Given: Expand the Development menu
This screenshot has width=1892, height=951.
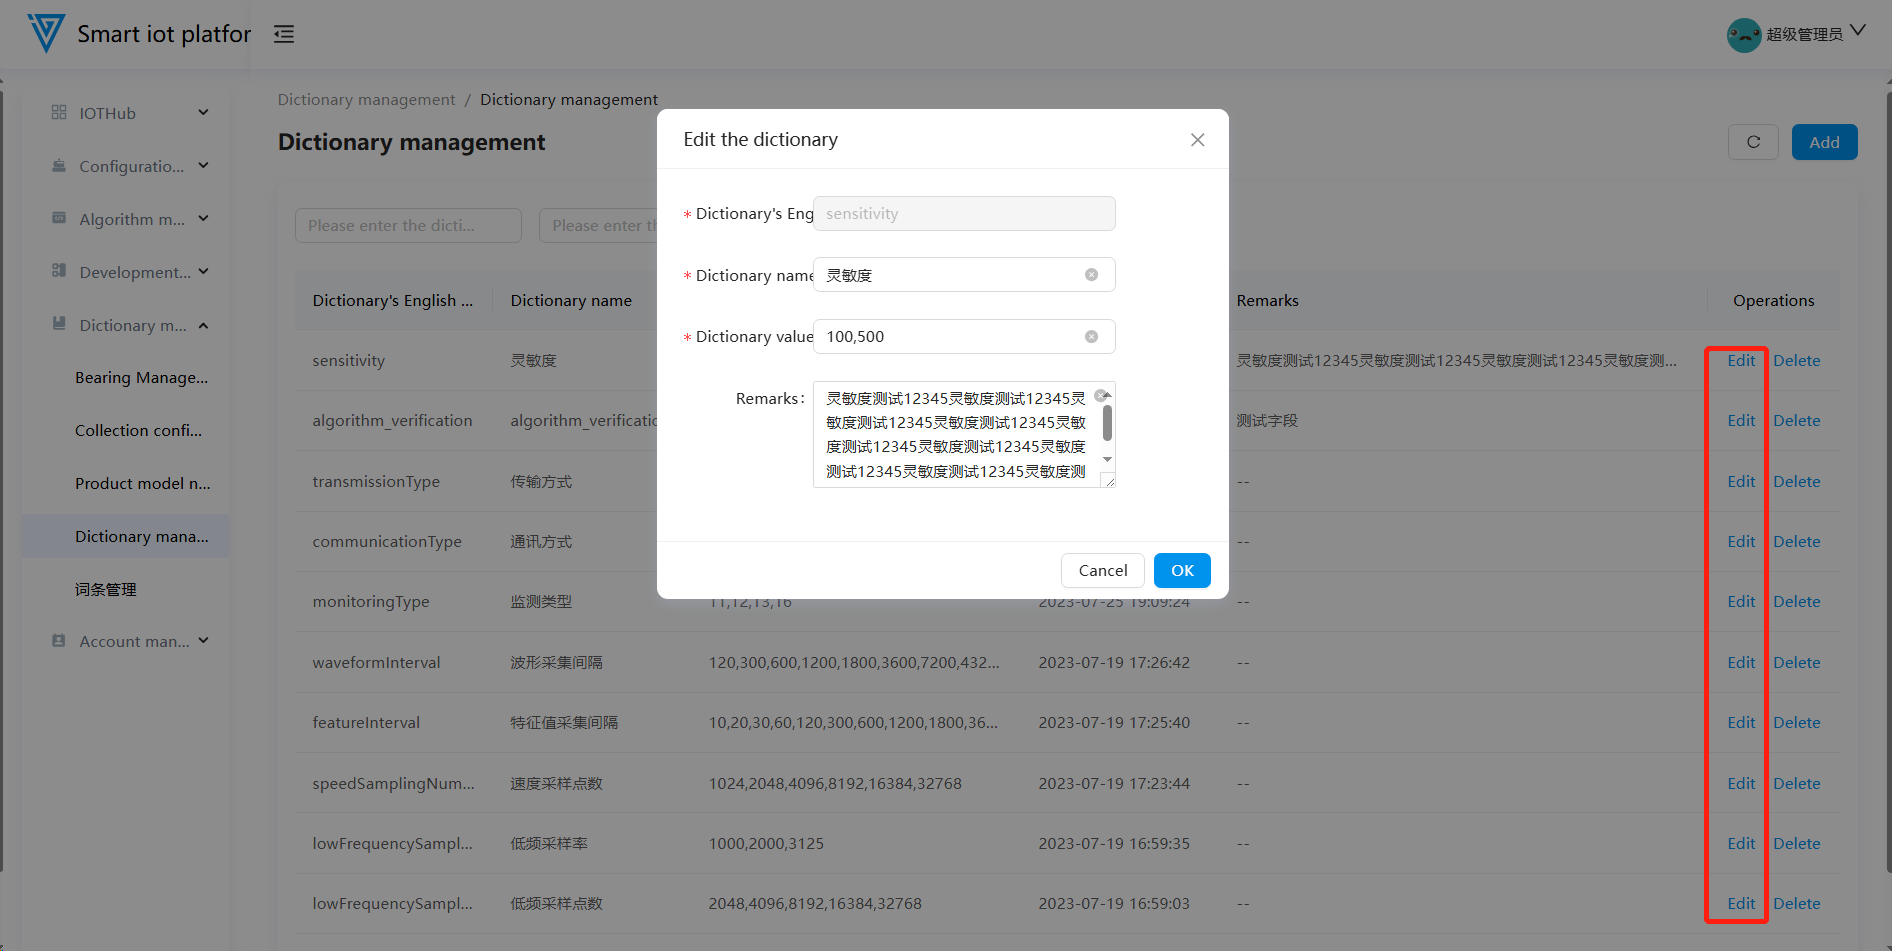Looking at the screenshot, I should pos(203,271).
